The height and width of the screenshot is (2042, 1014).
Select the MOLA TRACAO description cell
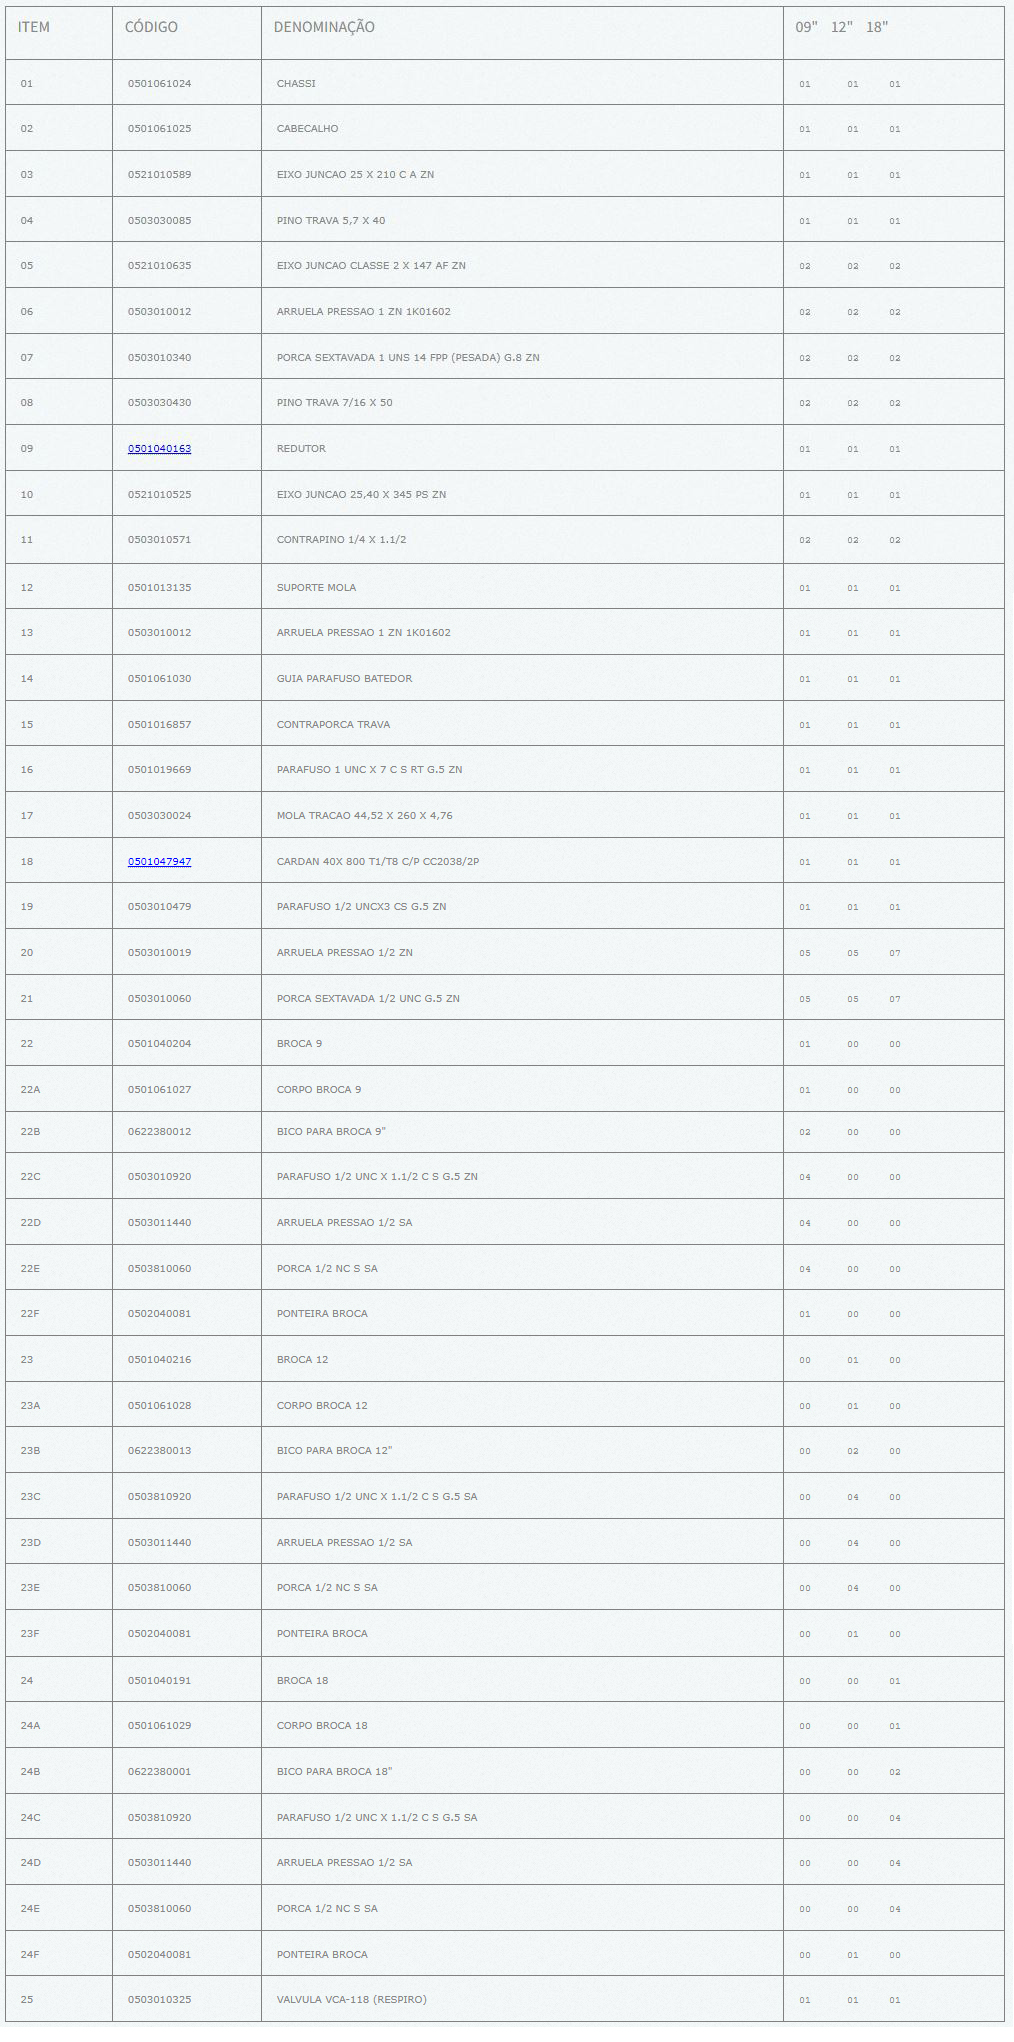[x=364, y=816]
